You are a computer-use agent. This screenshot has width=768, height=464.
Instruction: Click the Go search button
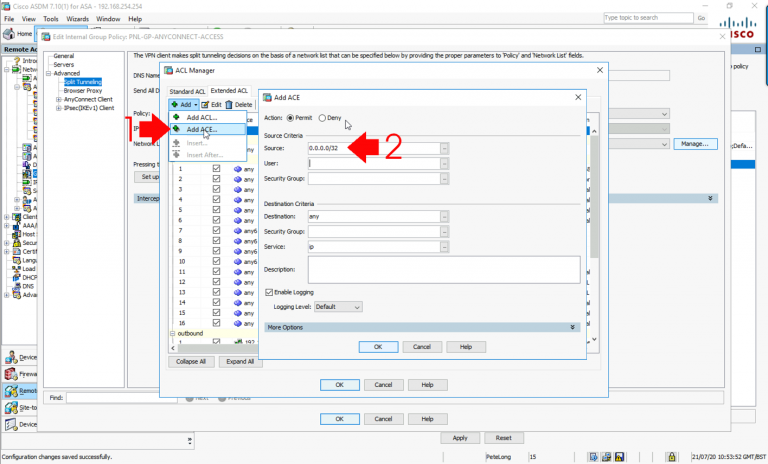(x=701, y=18)
